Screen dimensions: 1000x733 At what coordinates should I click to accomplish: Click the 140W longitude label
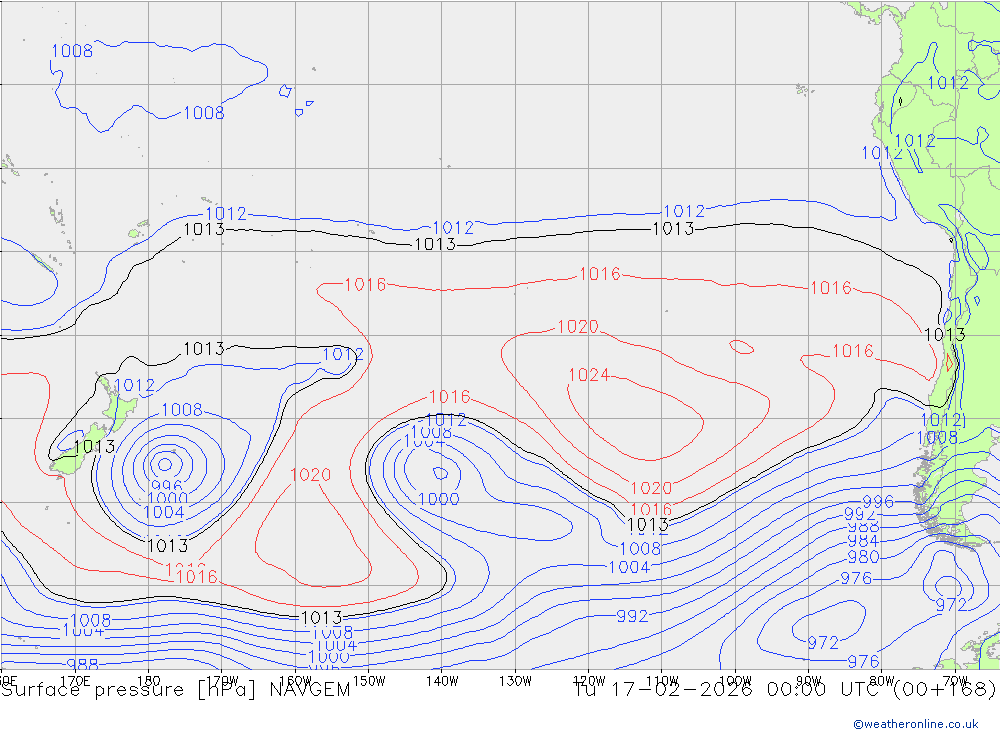click(x=443, y=681)
